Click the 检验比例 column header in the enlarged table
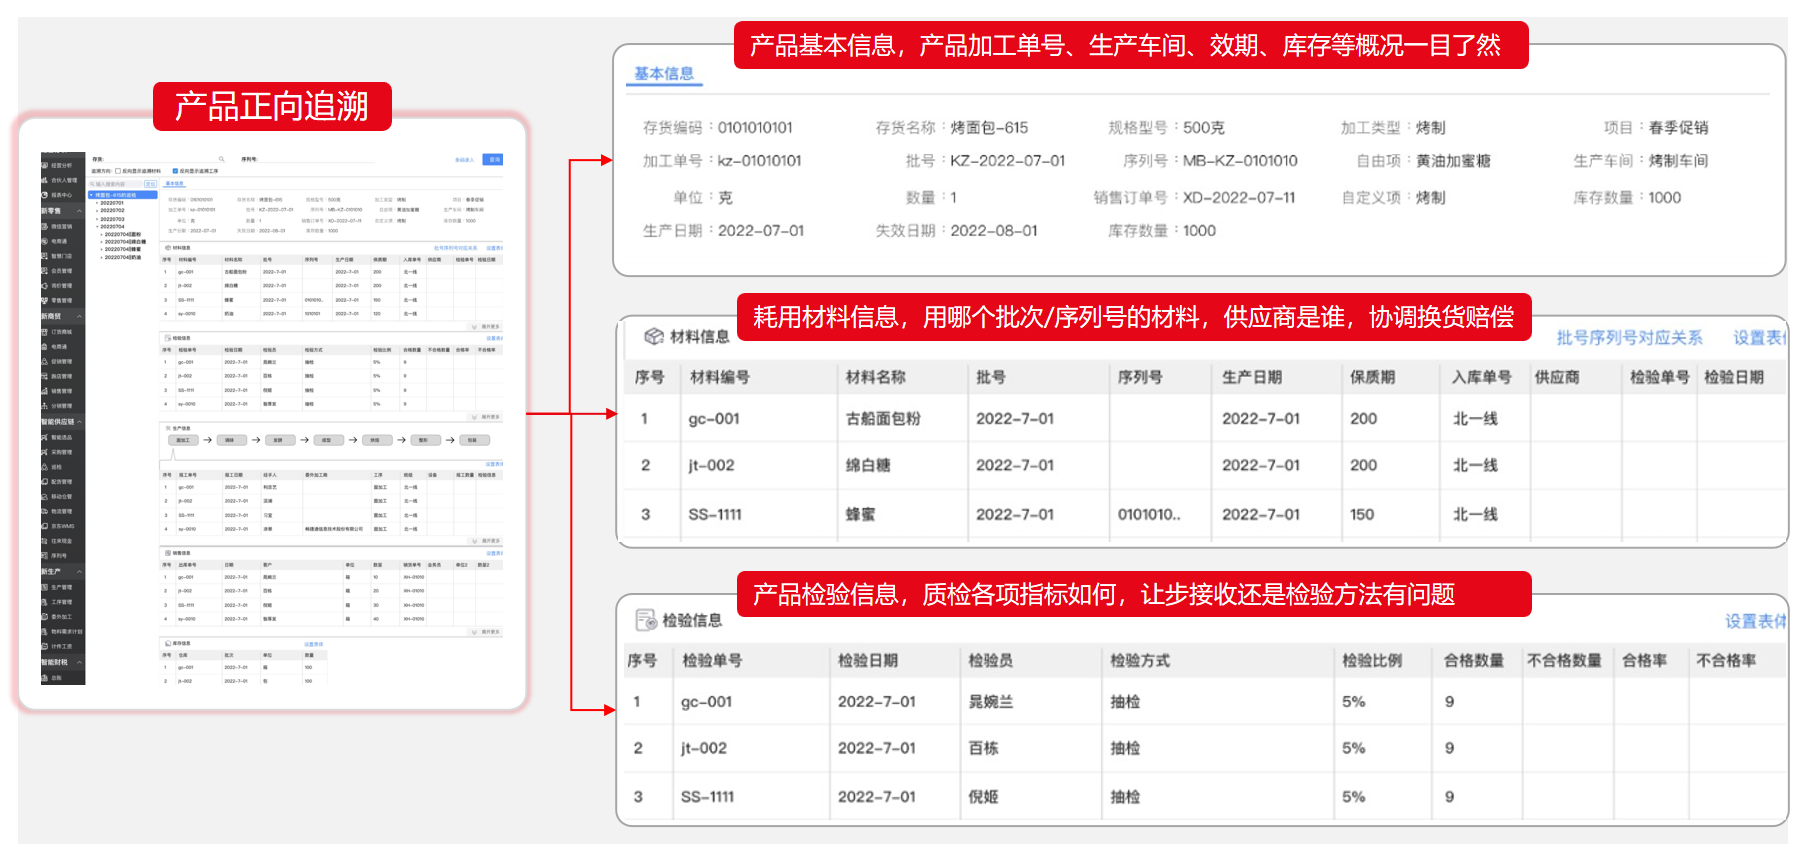Image resolution: width=1800 pixels, height=844 pixels. [x=1372, y=660]
